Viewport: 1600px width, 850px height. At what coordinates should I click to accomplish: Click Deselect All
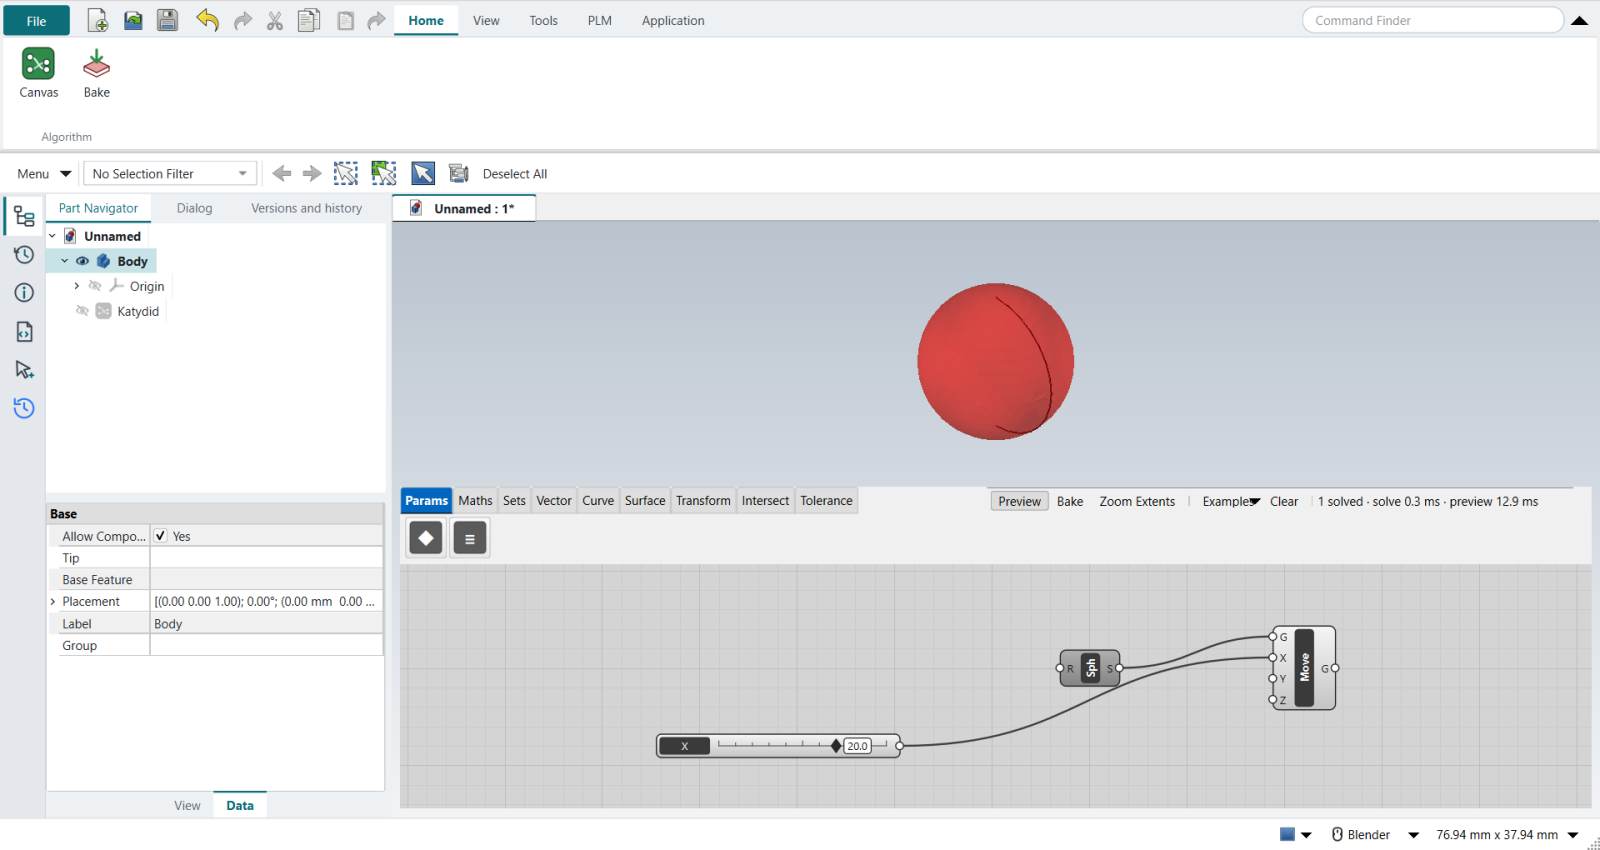click(515, 174)
